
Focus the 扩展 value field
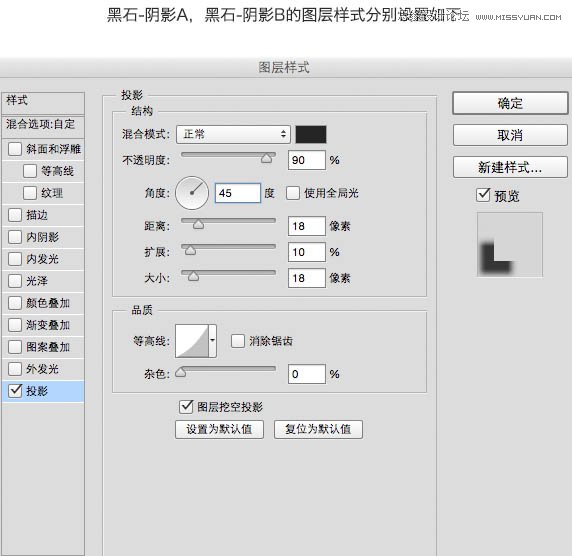[x=306, y=252]
